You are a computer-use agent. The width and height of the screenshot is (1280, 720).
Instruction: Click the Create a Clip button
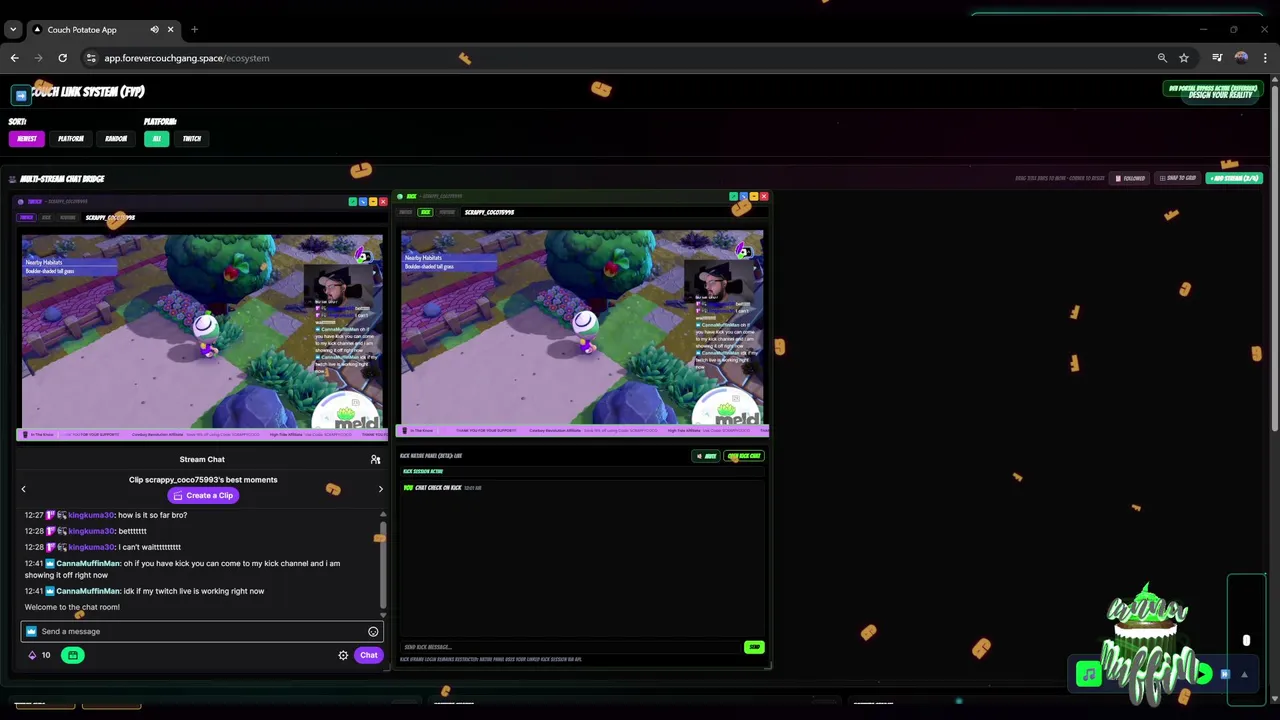tap(202, 495)
